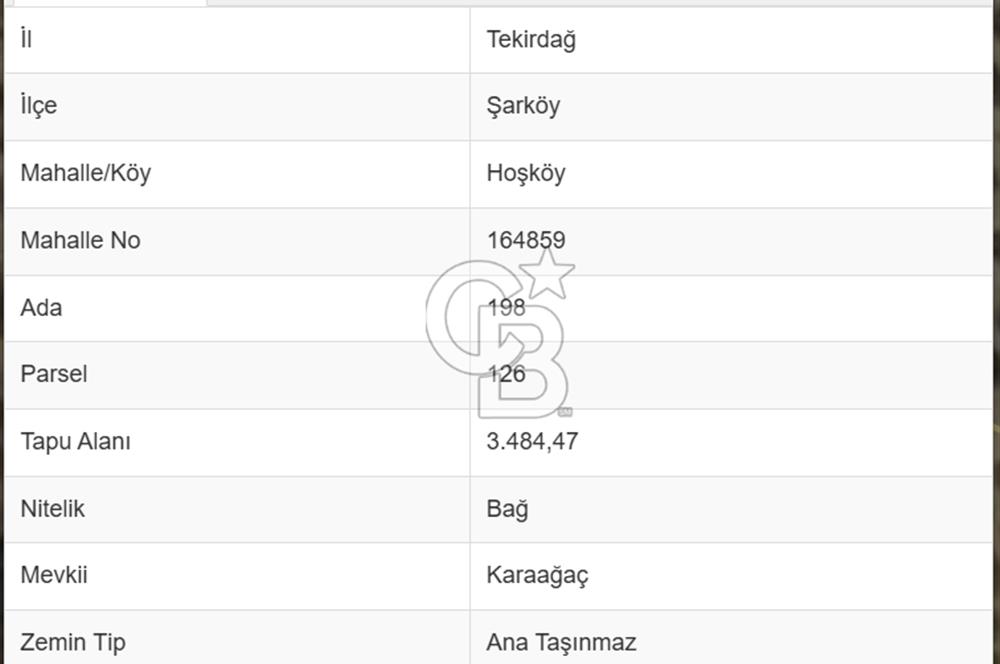Viewport: 1000px width, 664px height.
Task: Click the Tapu Alanı label
Action: tap(76, 441)
